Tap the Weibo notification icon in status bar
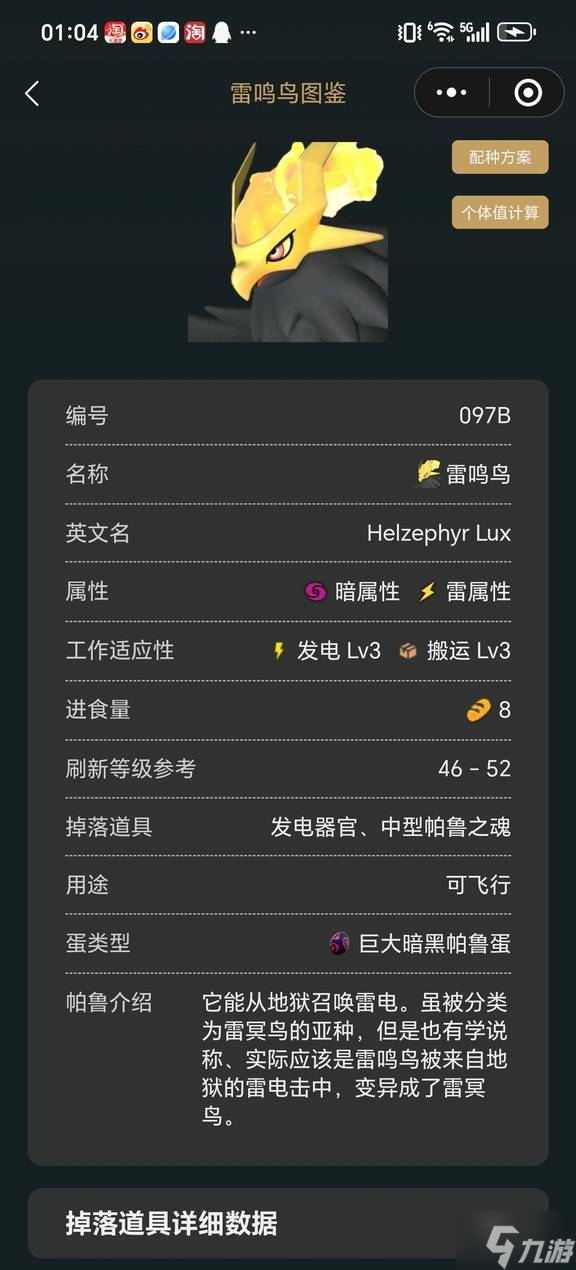This screenshot has width=576, height=1270. [142, 32]
